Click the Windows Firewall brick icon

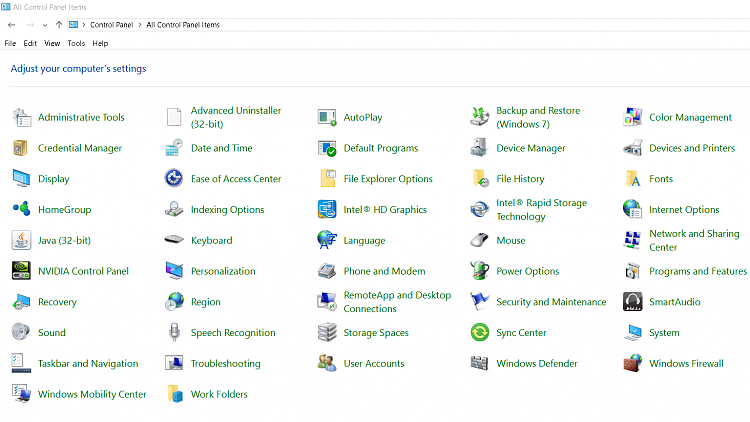632,363
